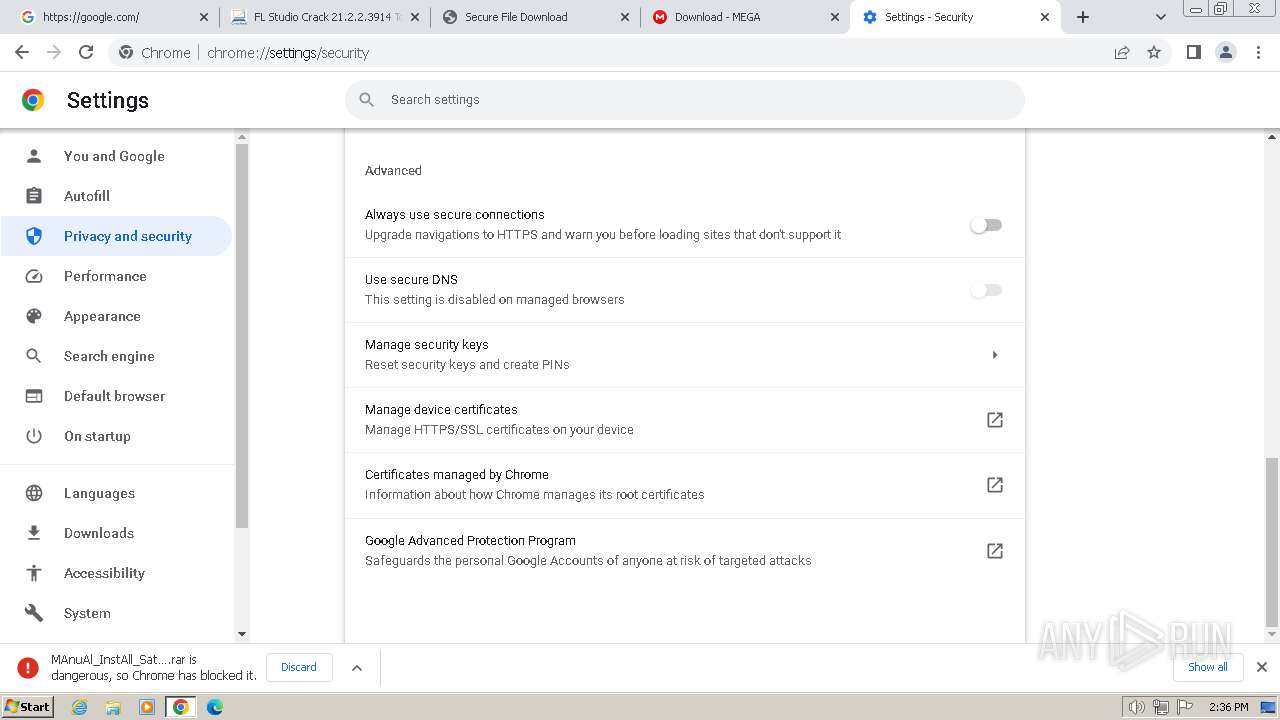Open the tab search dropdown arrow
The height and width of the screenshot is (720, 1280).
point(1160,17)
